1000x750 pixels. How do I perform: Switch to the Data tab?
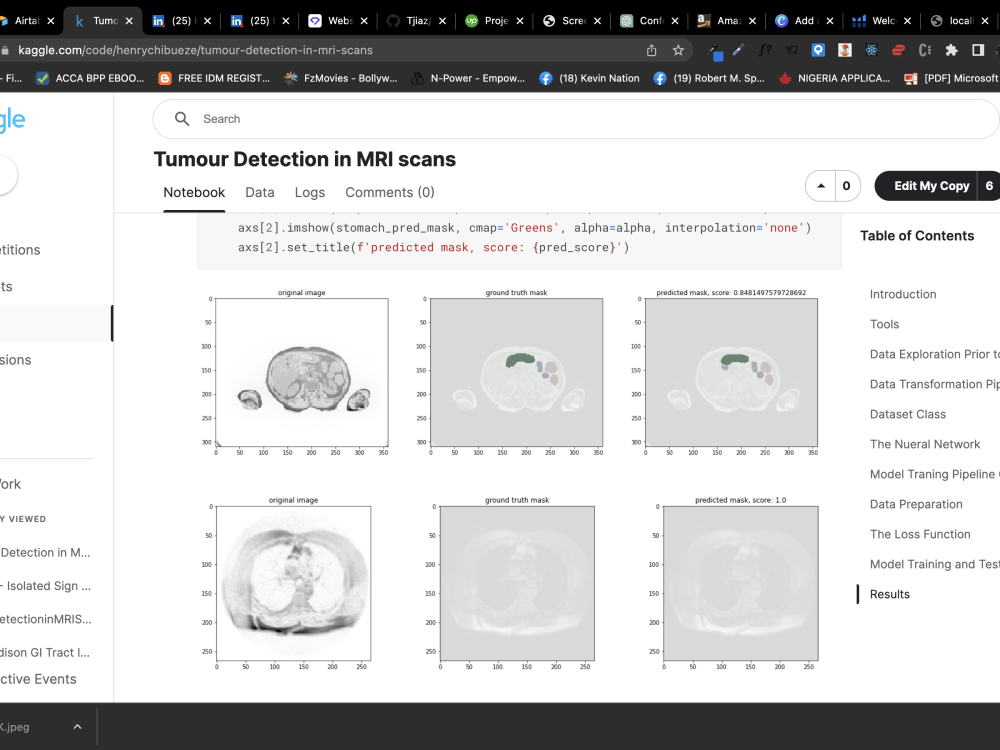tap(259, 192)
